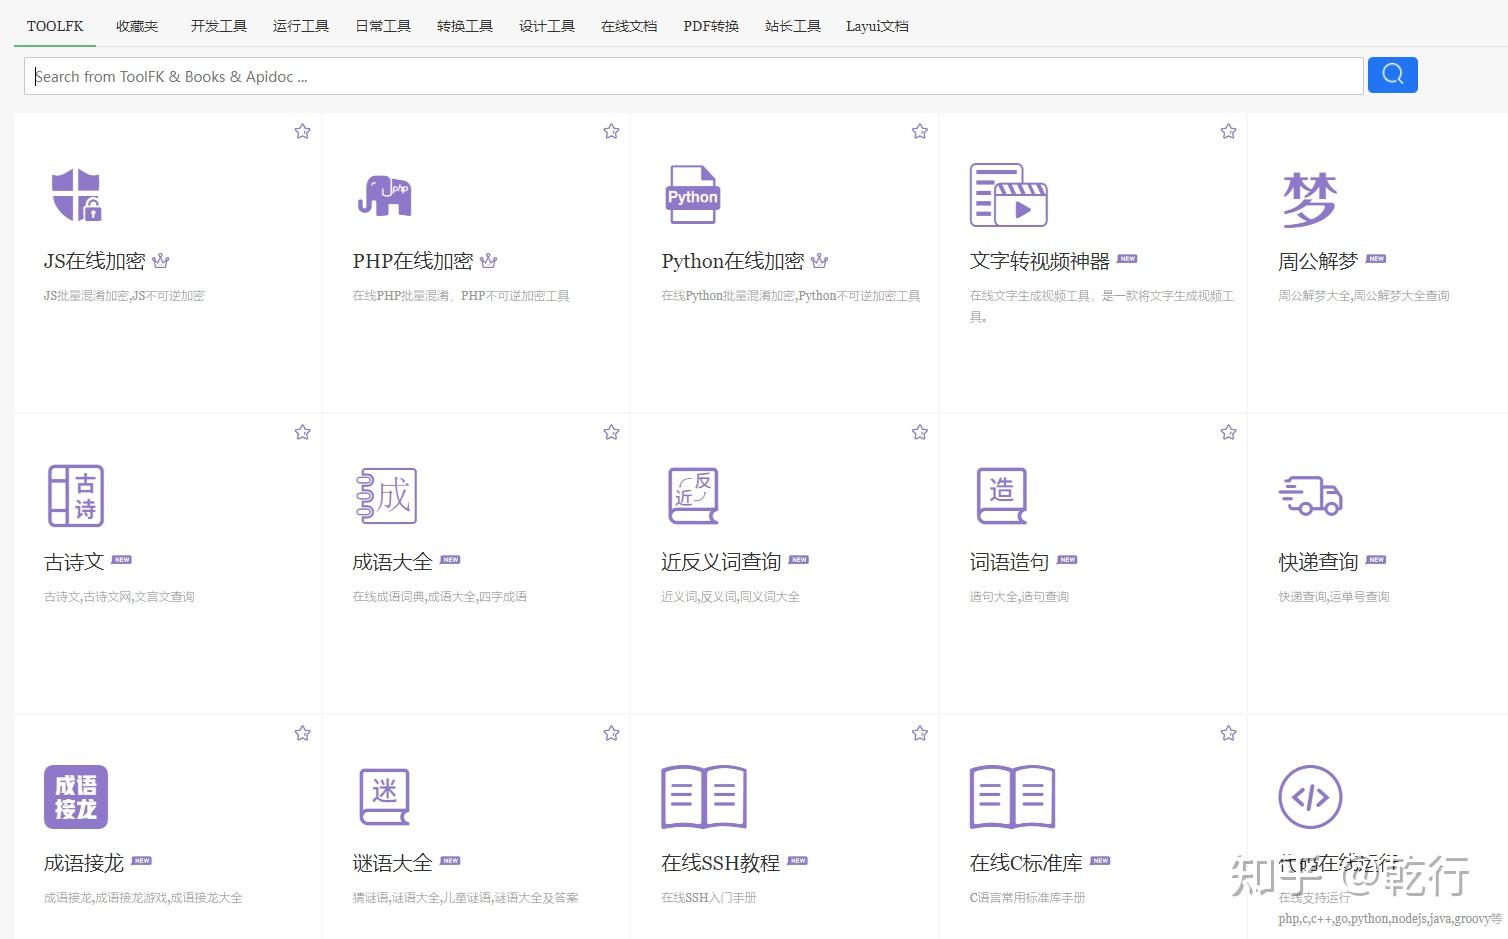The width and height of the screenshot is (1508, 939).
Task: Click the description C语言常用标准库手册
Action: click(x=1027, y=898)
